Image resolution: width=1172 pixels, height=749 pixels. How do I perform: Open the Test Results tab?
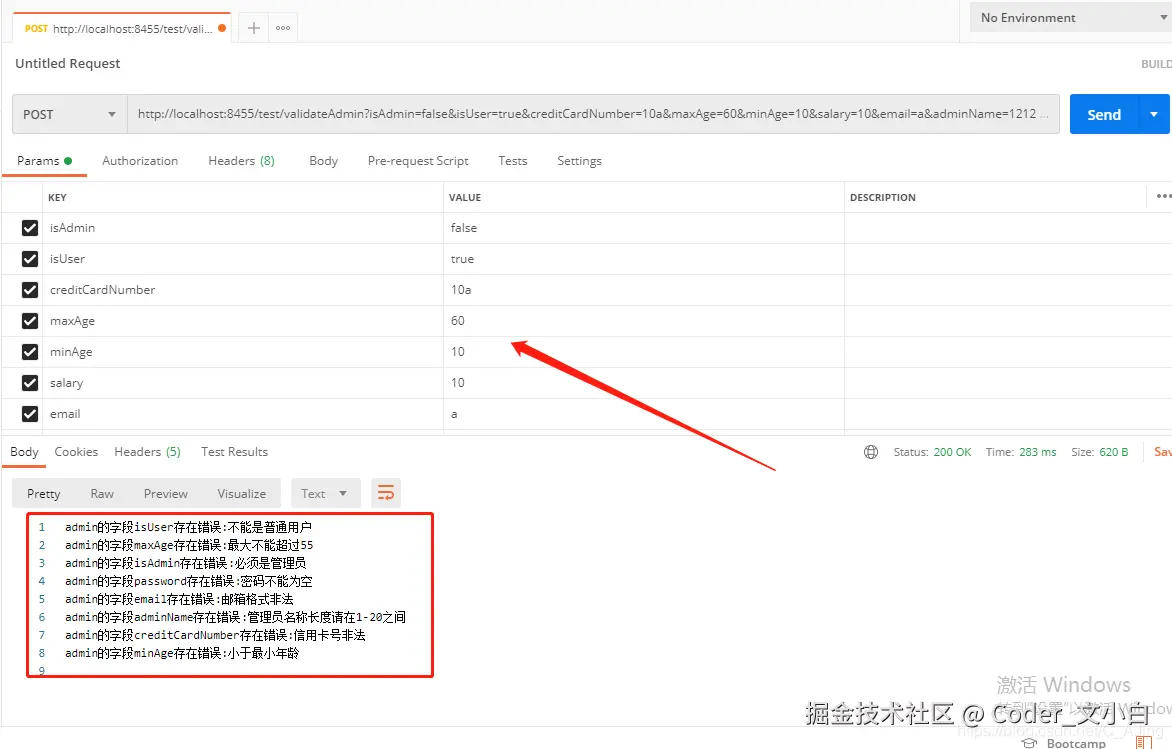(x=234, y=451)
